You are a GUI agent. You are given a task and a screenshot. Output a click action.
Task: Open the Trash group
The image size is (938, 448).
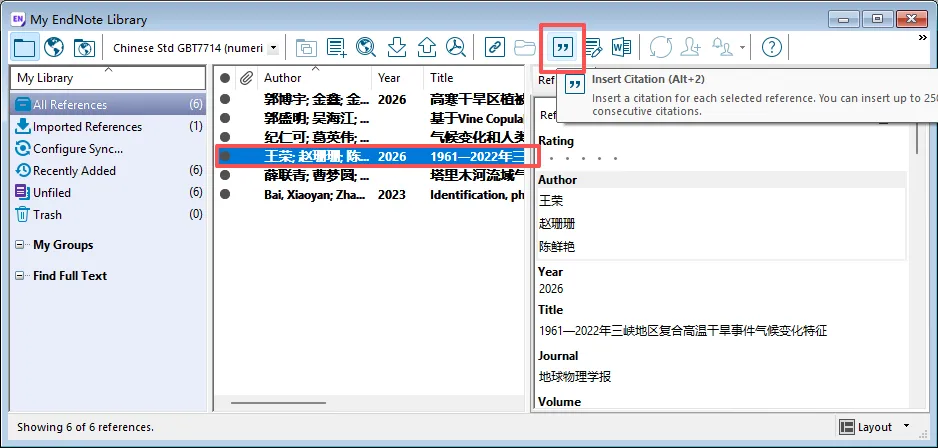[x=108, y=215]
